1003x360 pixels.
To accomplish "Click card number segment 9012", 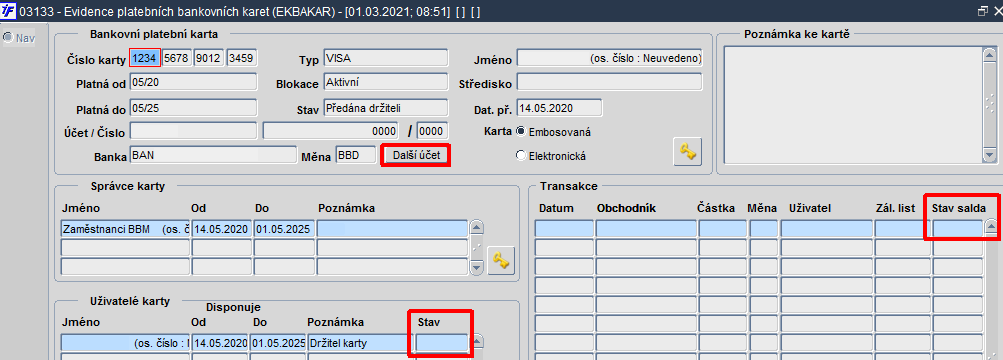I will pos(209,58).
